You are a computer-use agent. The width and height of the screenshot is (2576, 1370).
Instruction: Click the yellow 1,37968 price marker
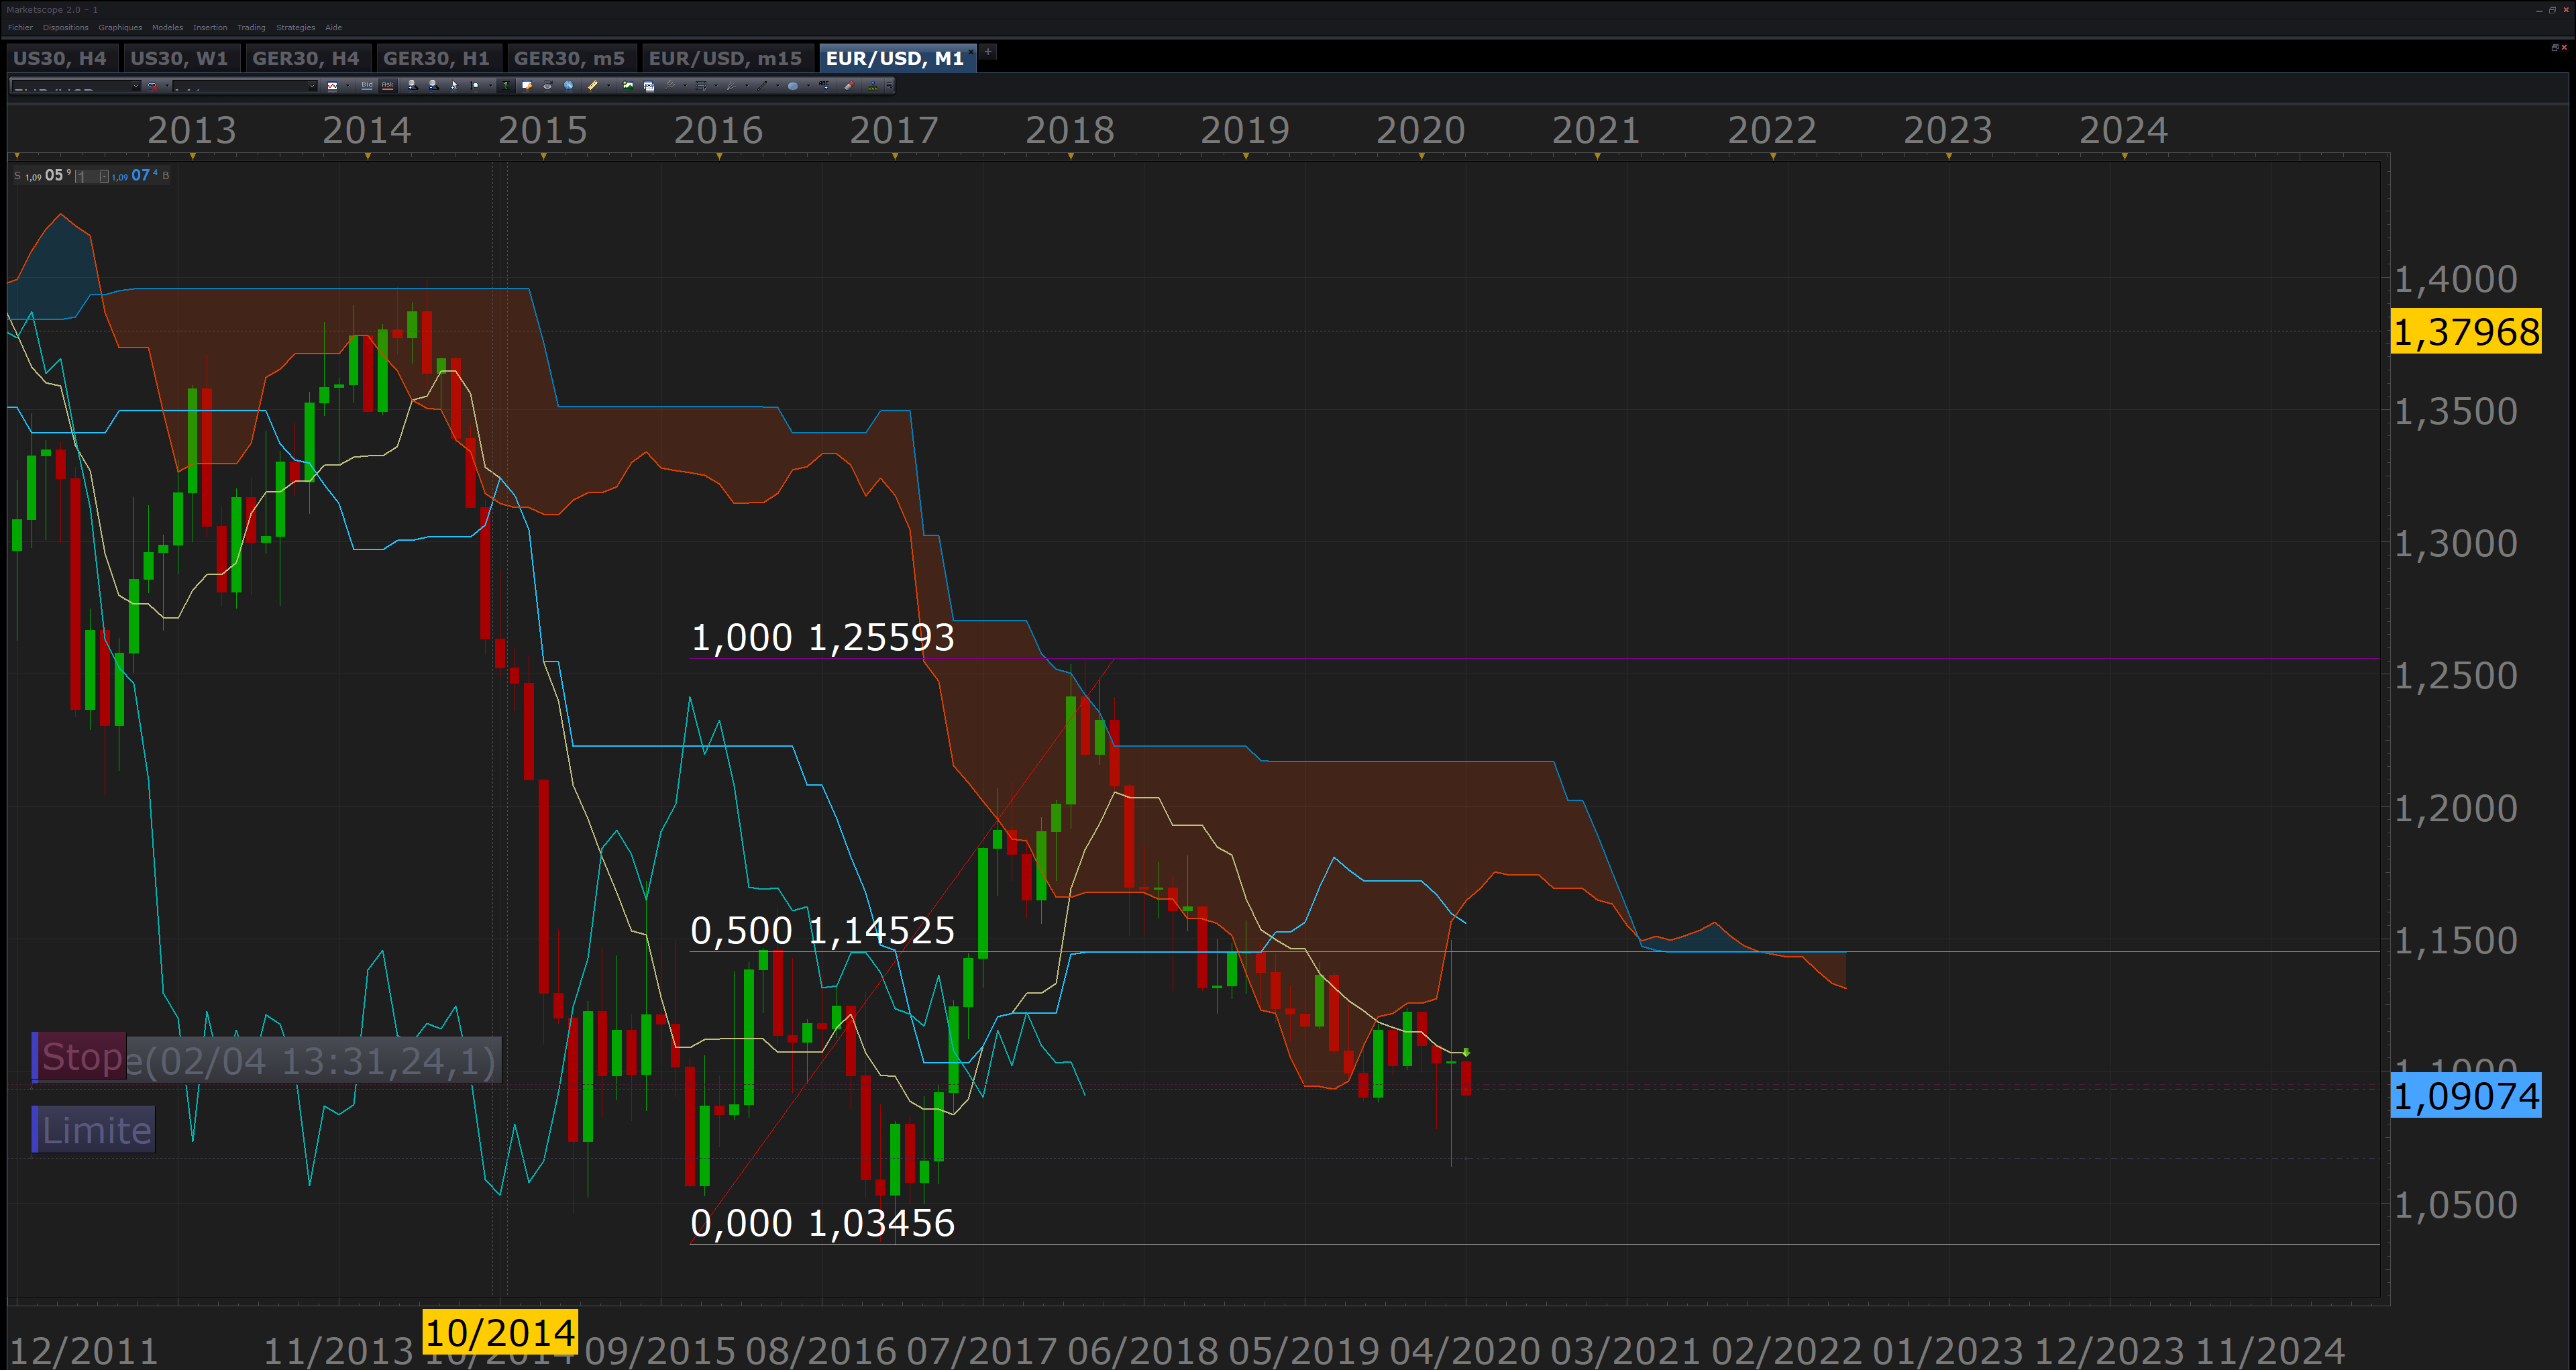pyautogui.click(x=2466, y=332)
